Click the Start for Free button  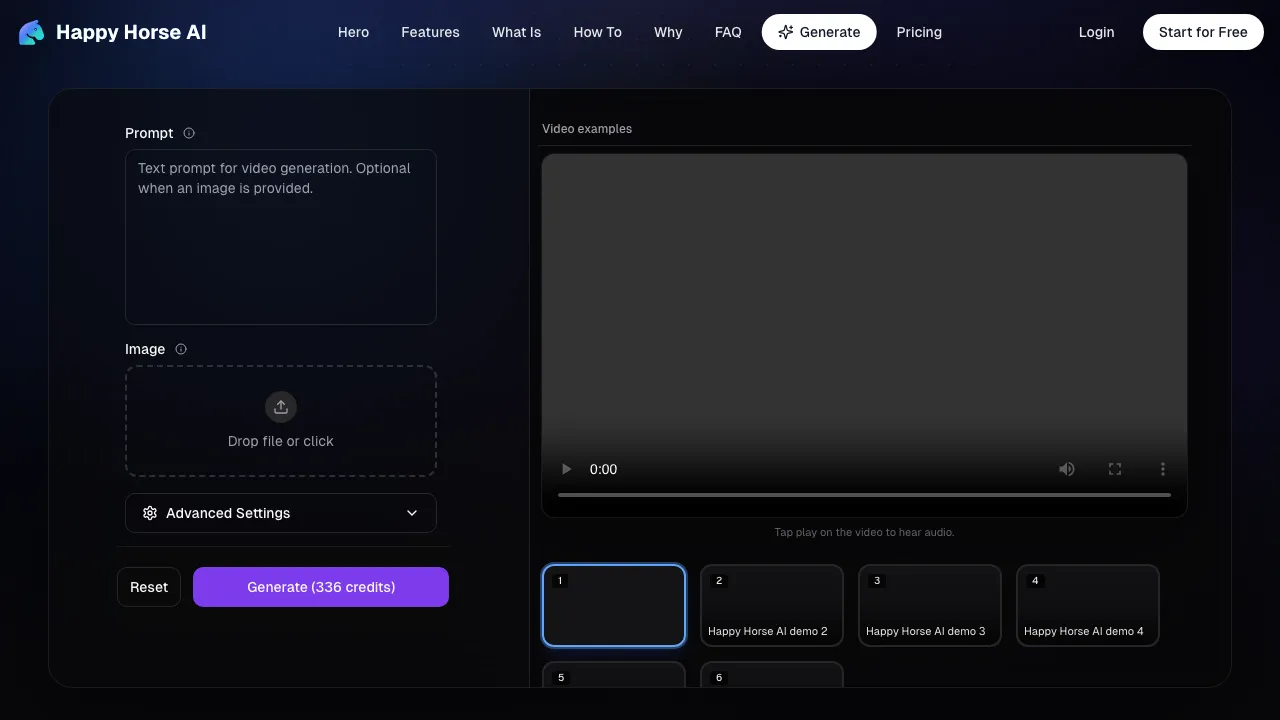1203,32
